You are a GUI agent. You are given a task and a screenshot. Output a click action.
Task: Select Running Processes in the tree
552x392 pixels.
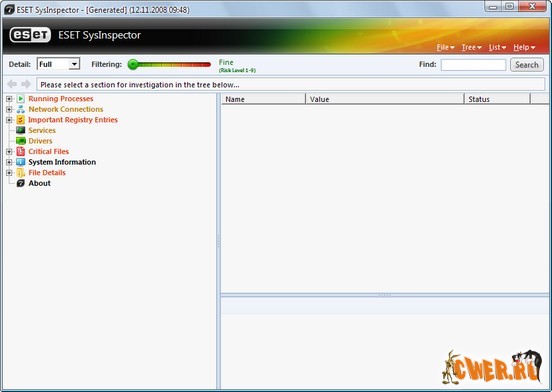(61, 99)
